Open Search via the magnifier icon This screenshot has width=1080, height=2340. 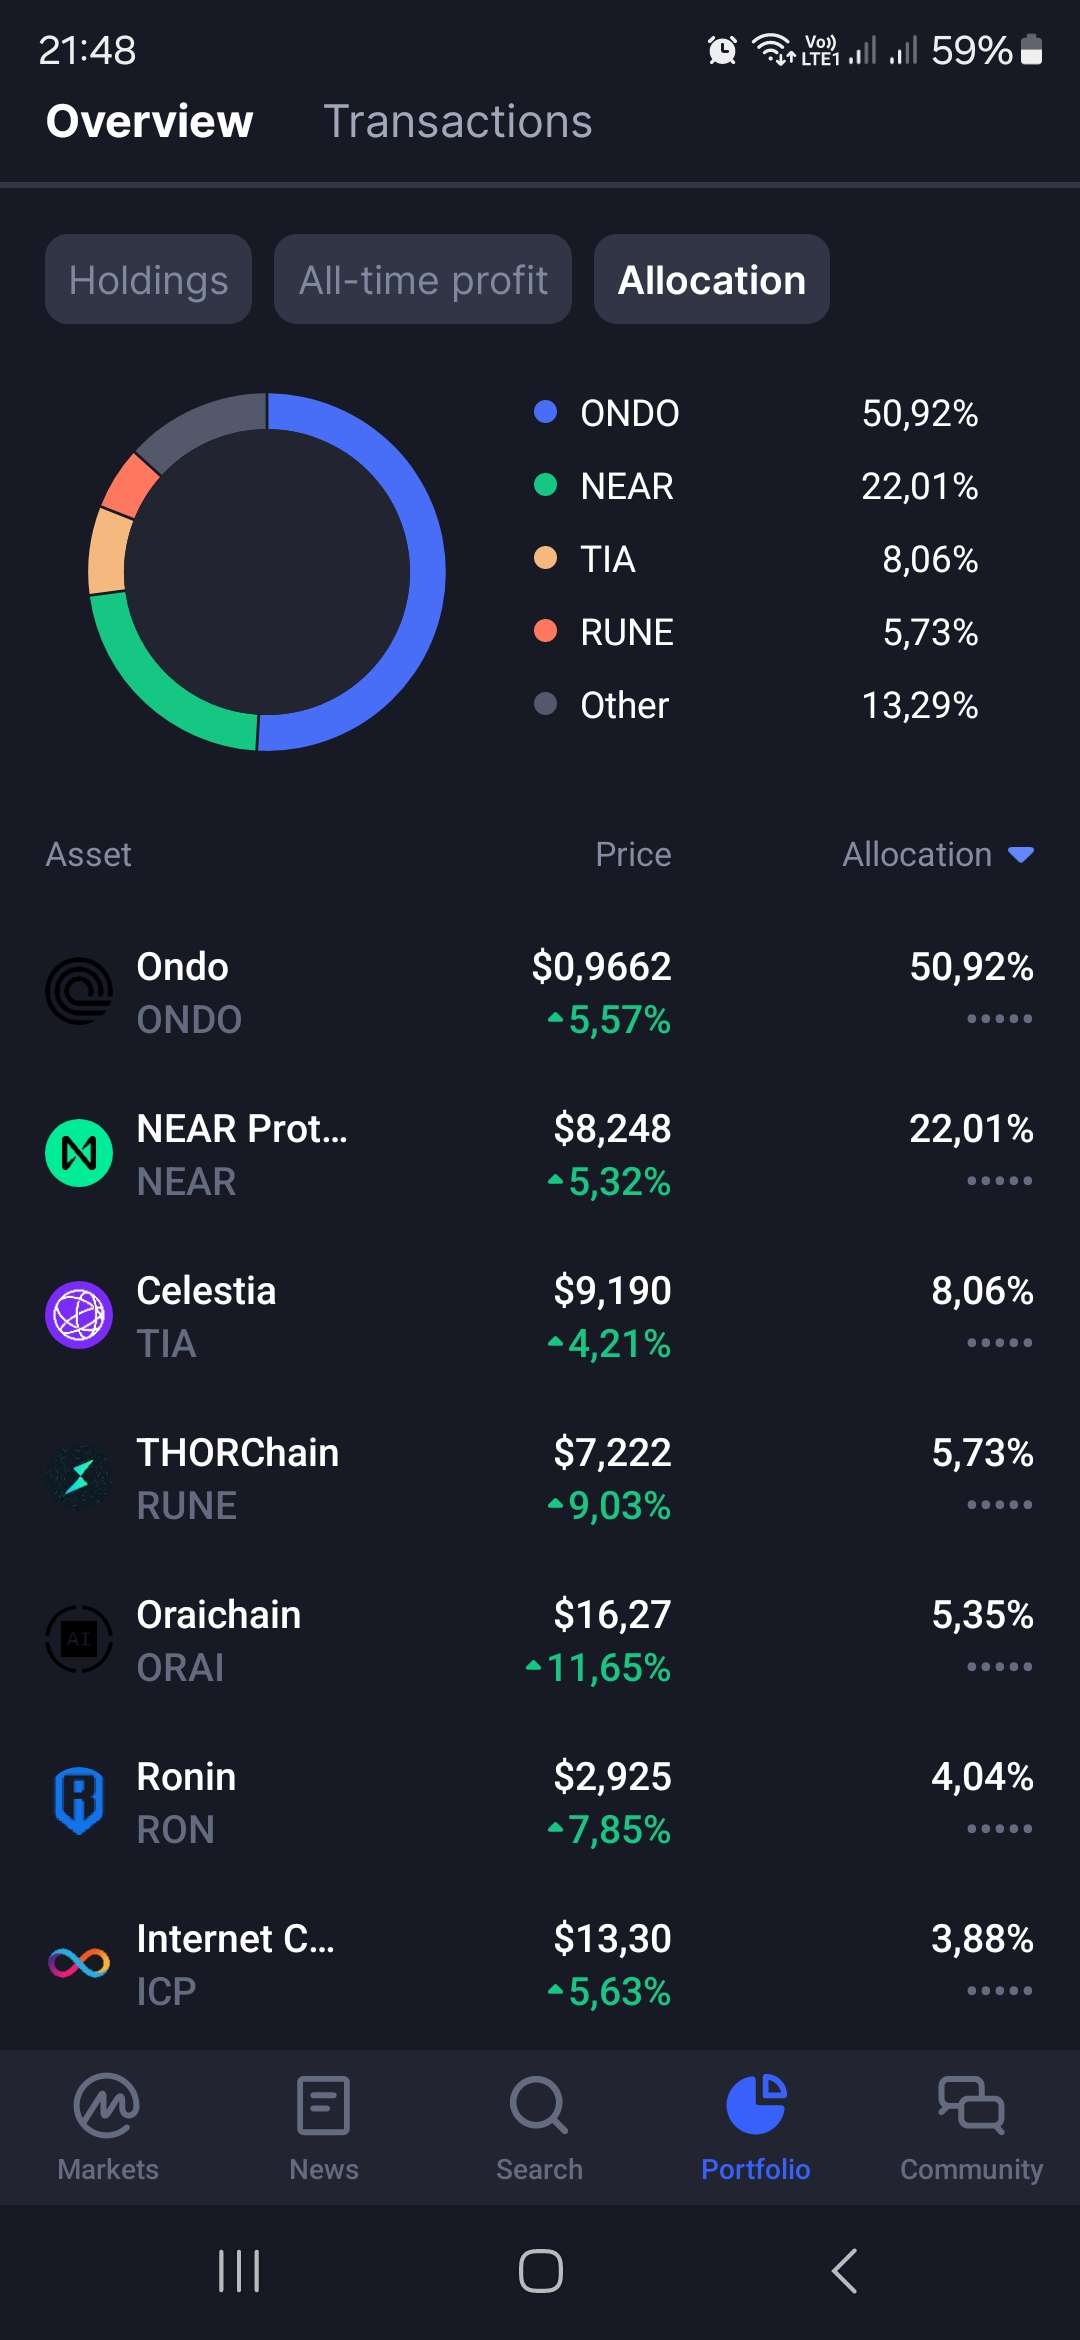539,2106
